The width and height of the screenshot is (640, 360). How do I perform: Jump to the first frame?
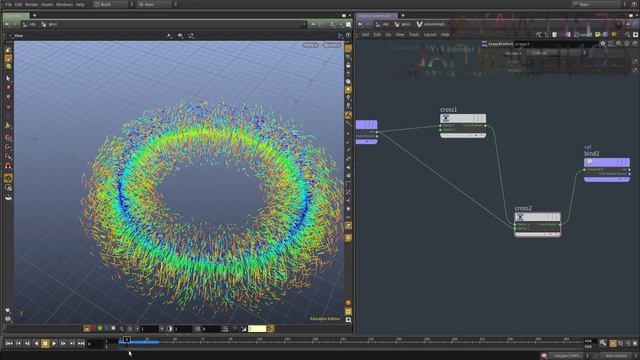[x=9, y=344]
